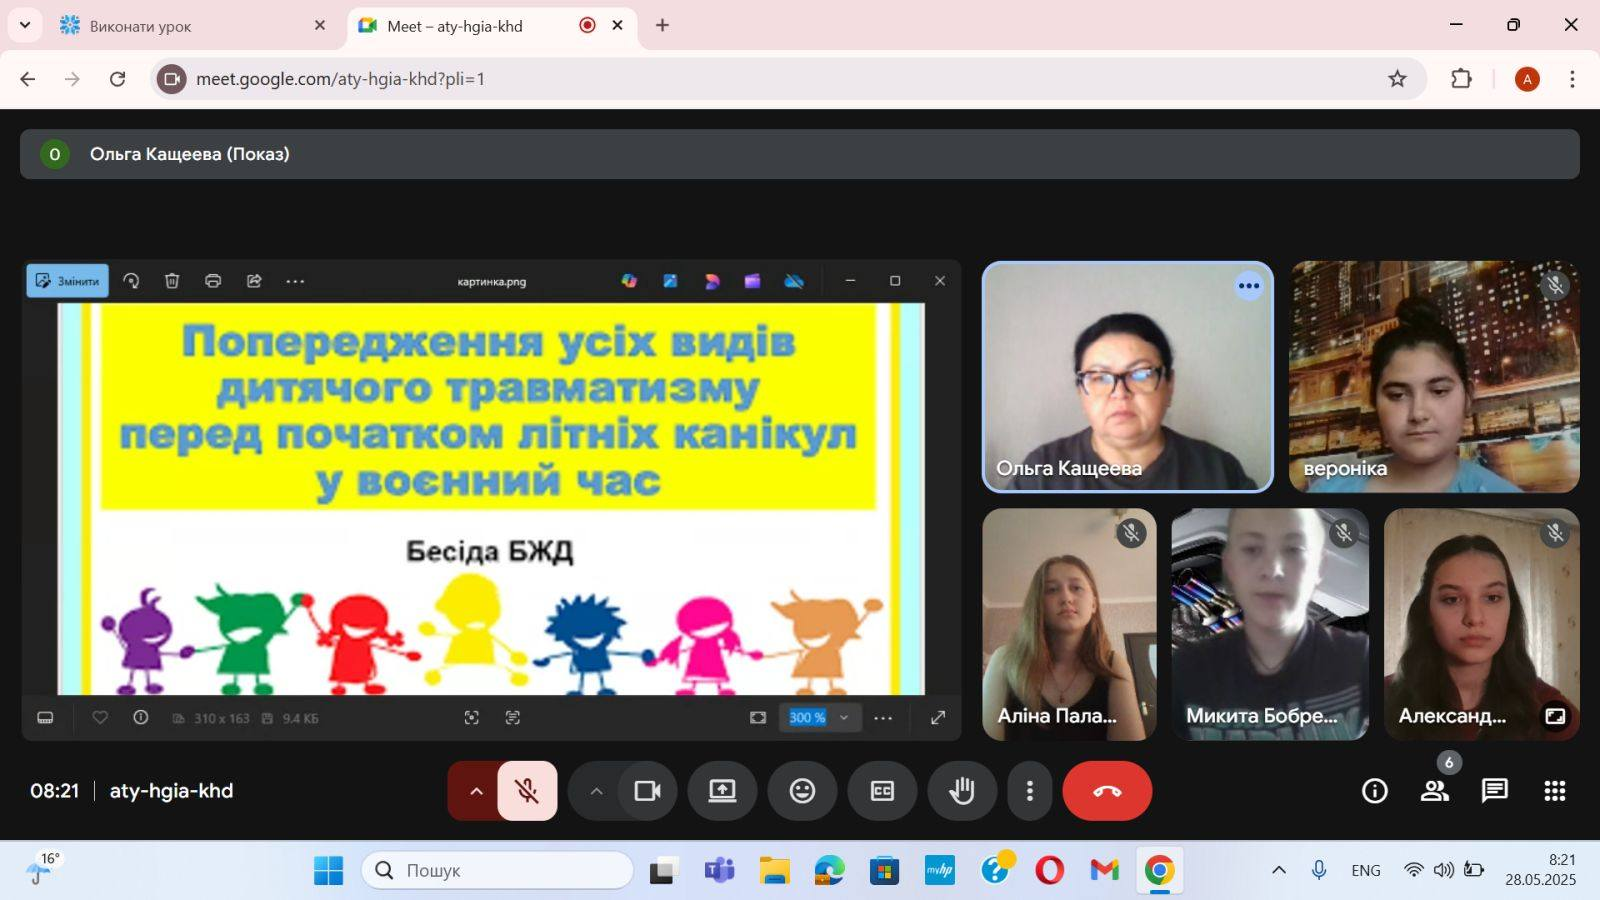1600x900 pixels.
Task: Turn off the camera toggle
Action: 648,791
